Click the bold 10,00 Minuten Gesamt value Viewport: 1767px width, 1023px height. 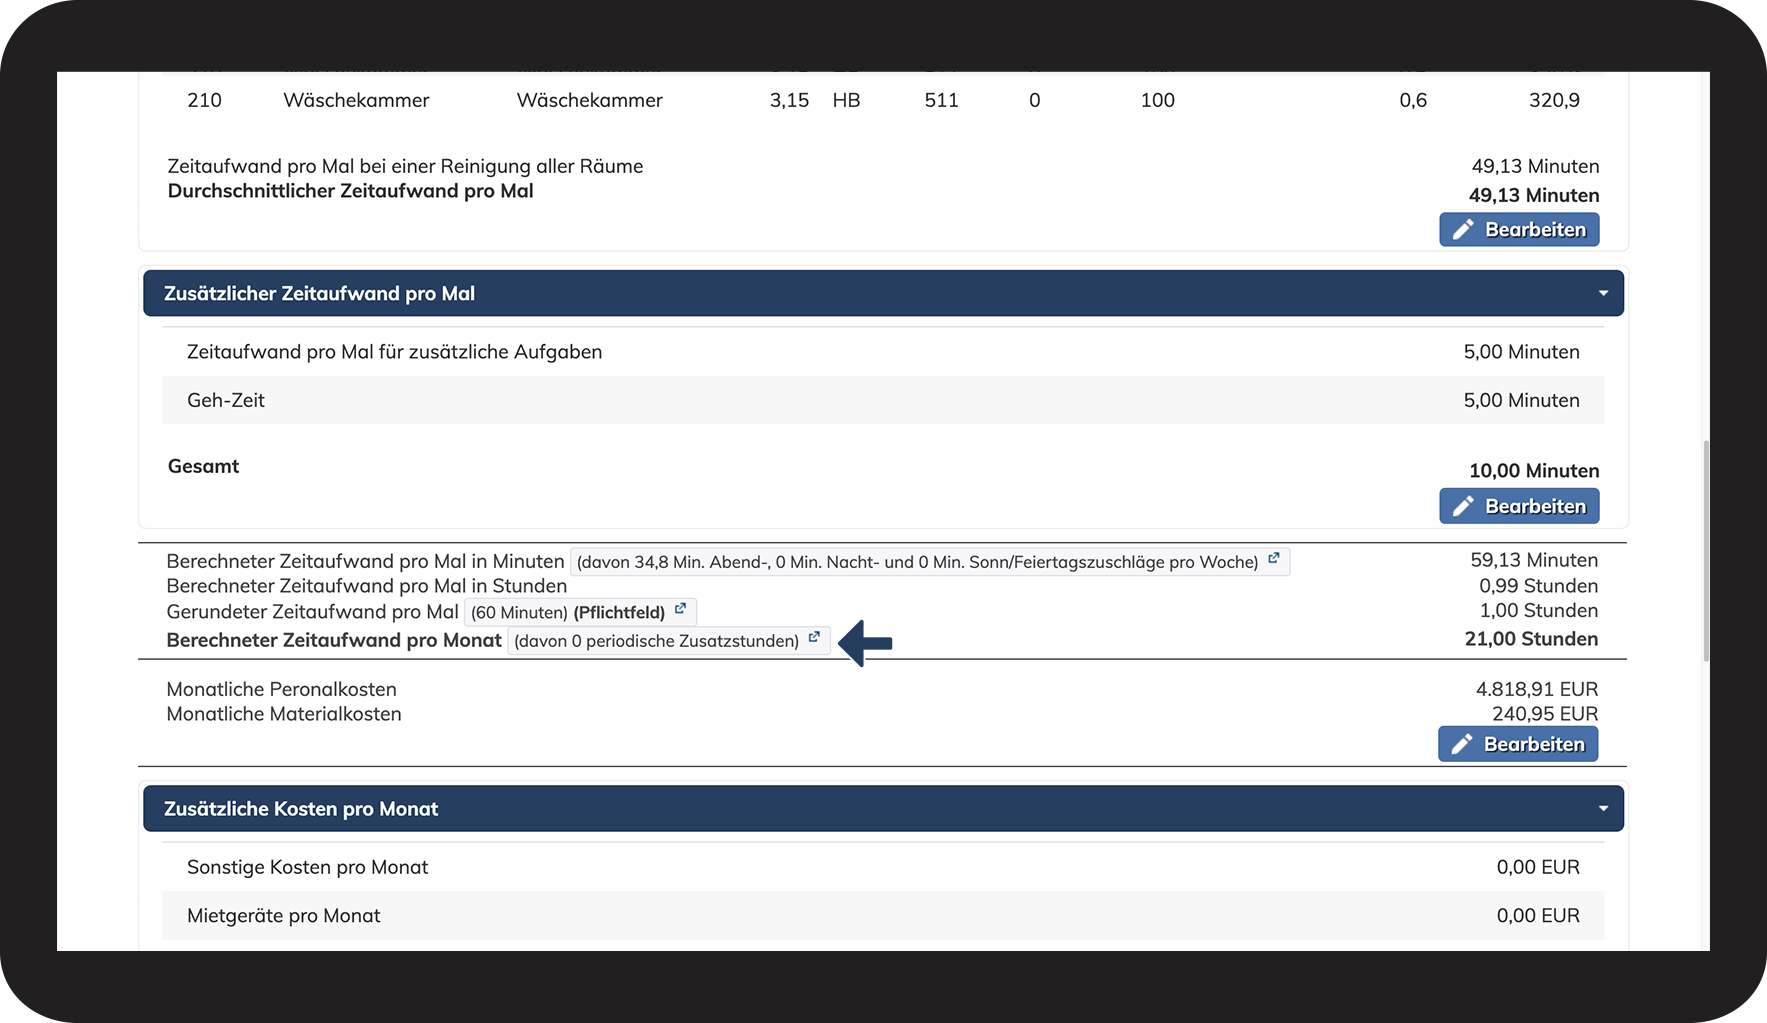(x=1534, y=471)
